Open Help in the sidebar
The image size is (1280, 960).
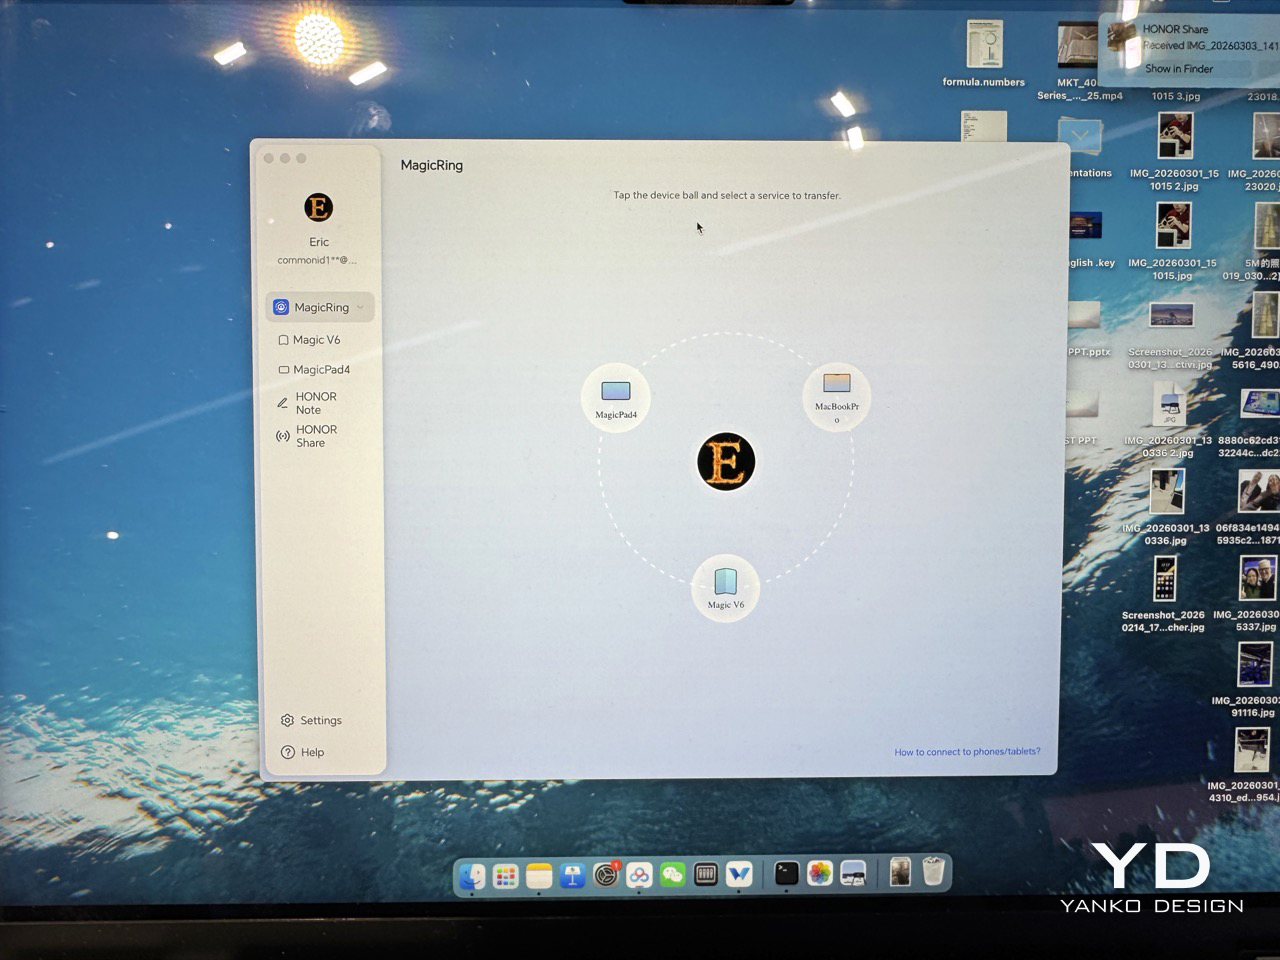(312, 752)
